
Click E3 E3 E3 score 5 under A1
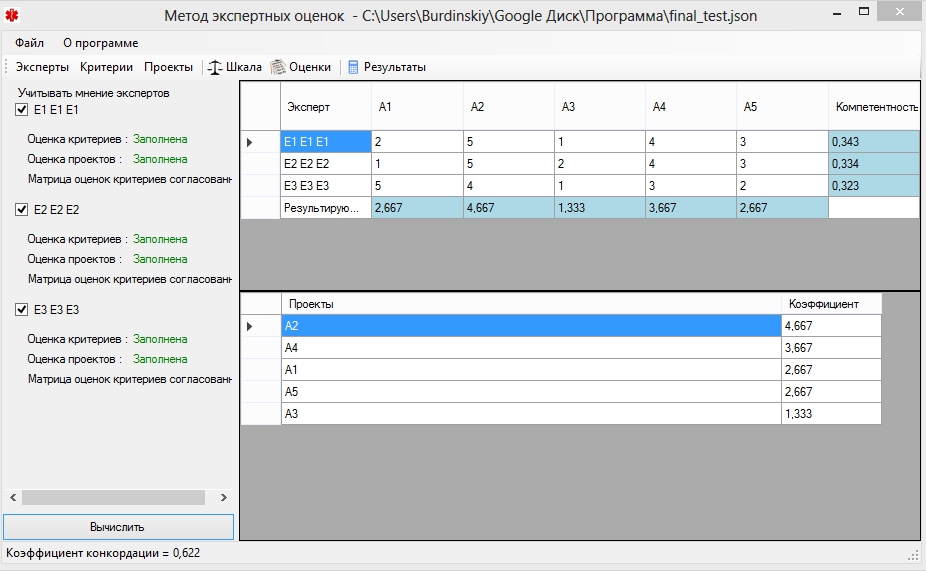417,185
